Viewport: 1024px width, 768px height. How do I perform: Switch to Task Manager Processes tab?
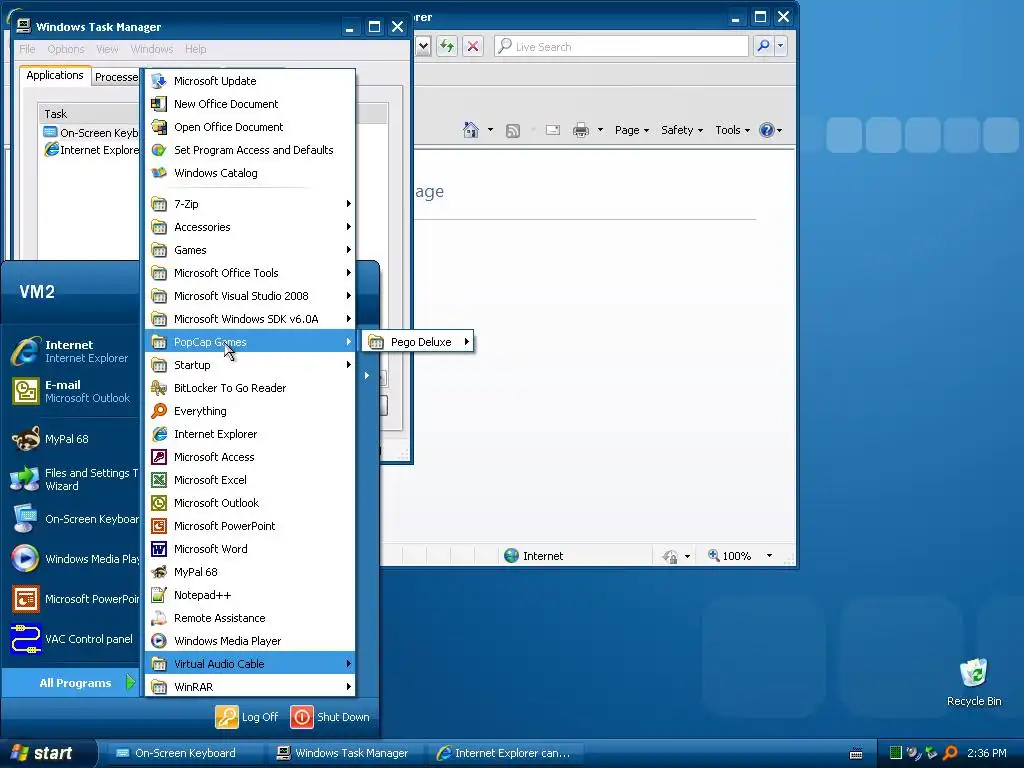point(116,77)
